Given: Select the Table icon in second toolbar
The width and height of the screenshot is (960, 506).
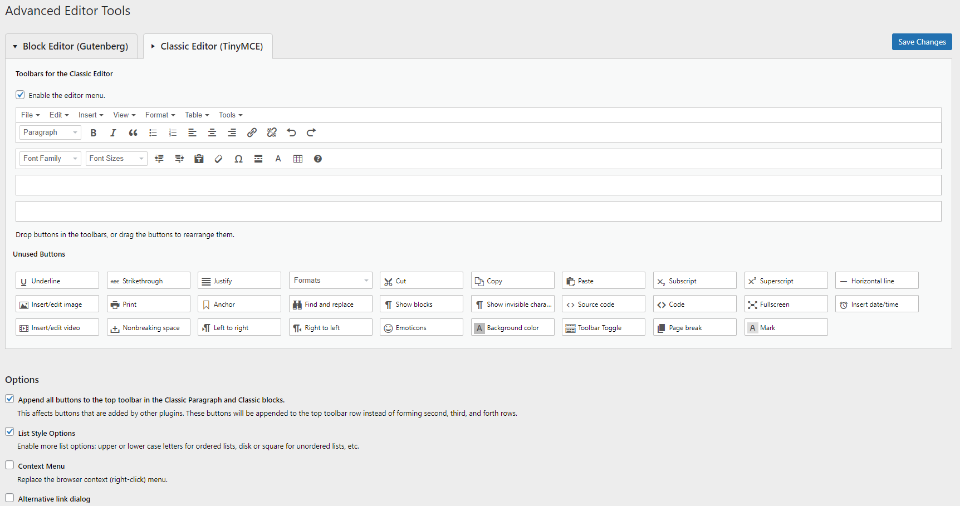Looking at the screenshot, I should [298, 159].
